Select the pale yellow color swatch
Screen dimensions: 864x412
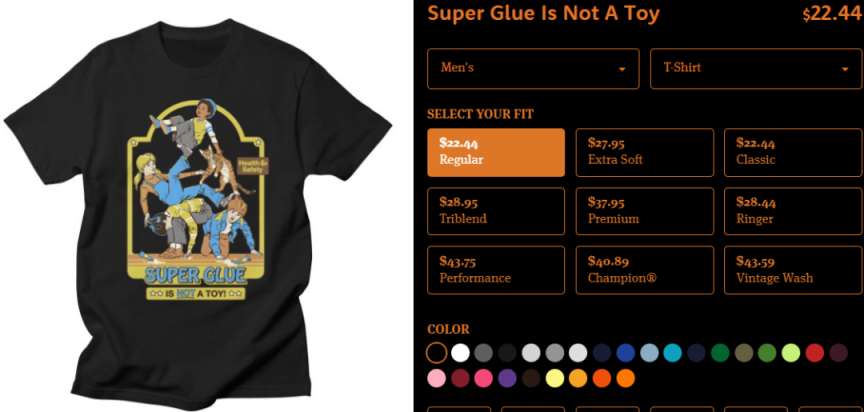point(554,378)
